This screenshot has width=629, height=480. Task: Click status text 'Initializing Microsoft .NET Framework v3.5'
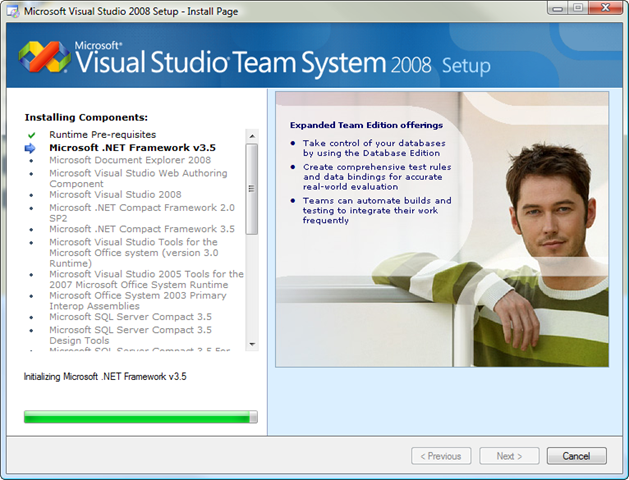tap(105, 377)
